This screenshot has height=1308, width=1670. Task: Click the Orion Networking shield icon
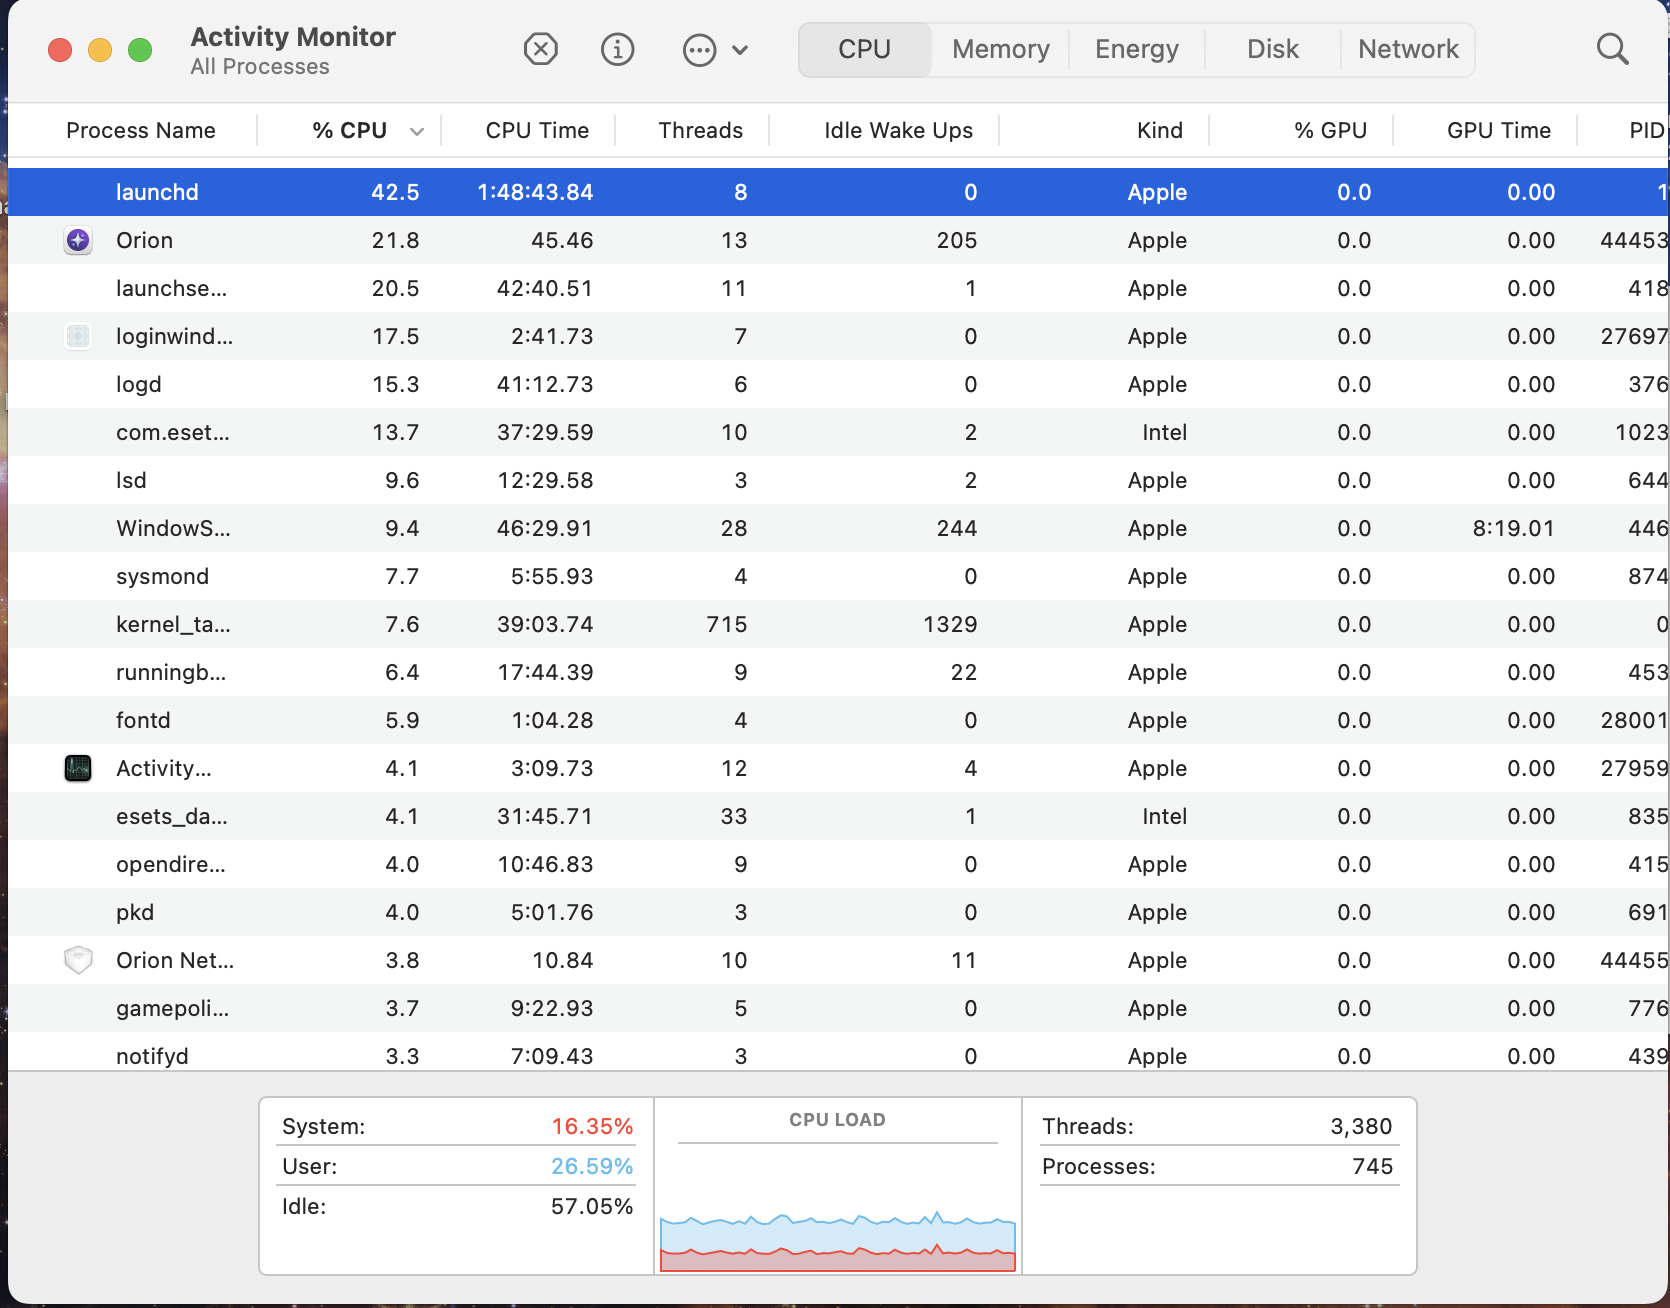point(78,960)
